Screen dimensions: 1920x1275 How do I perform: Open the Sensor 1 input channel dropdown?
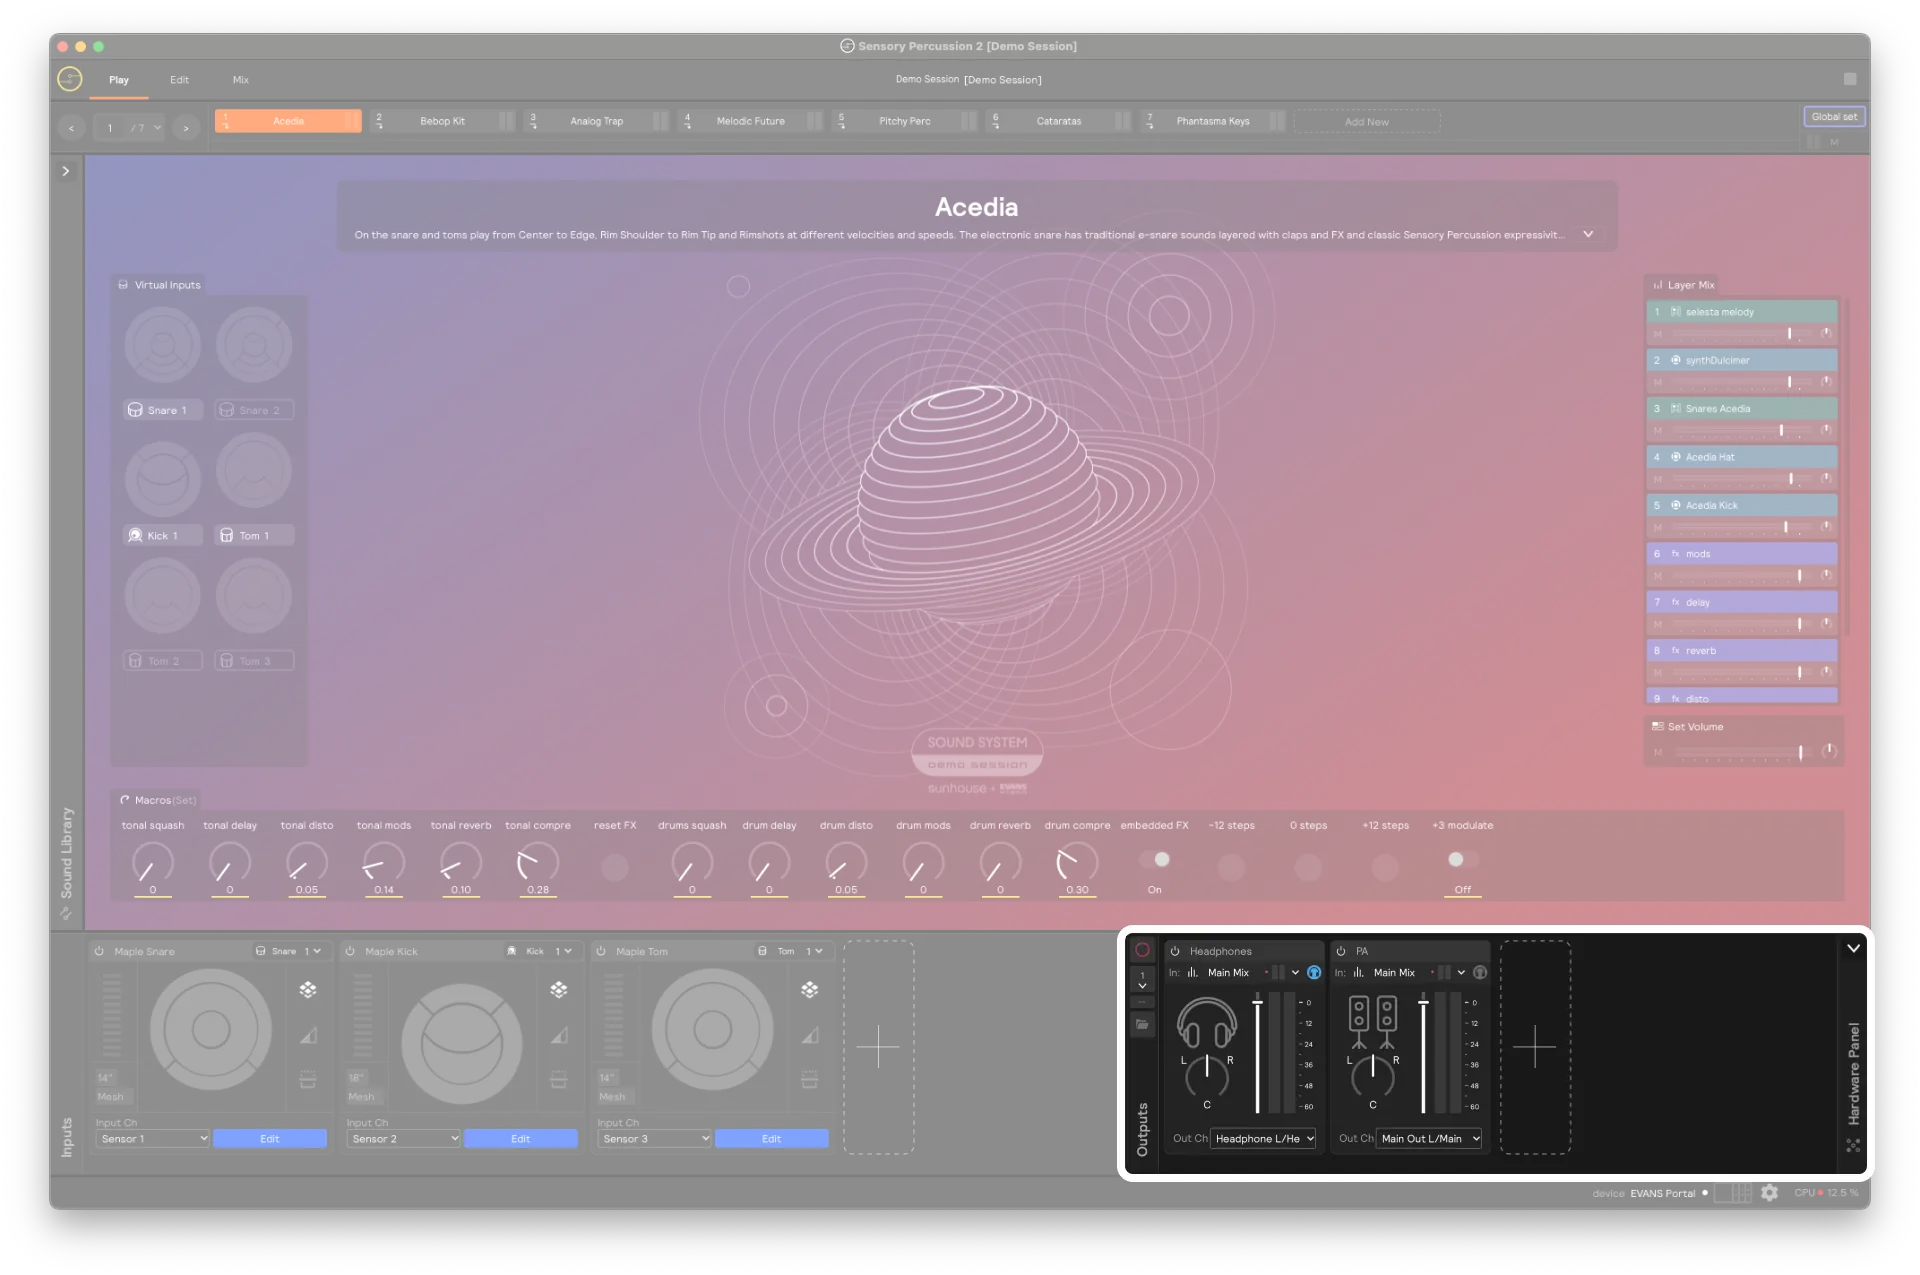[x=154, y=1138]
